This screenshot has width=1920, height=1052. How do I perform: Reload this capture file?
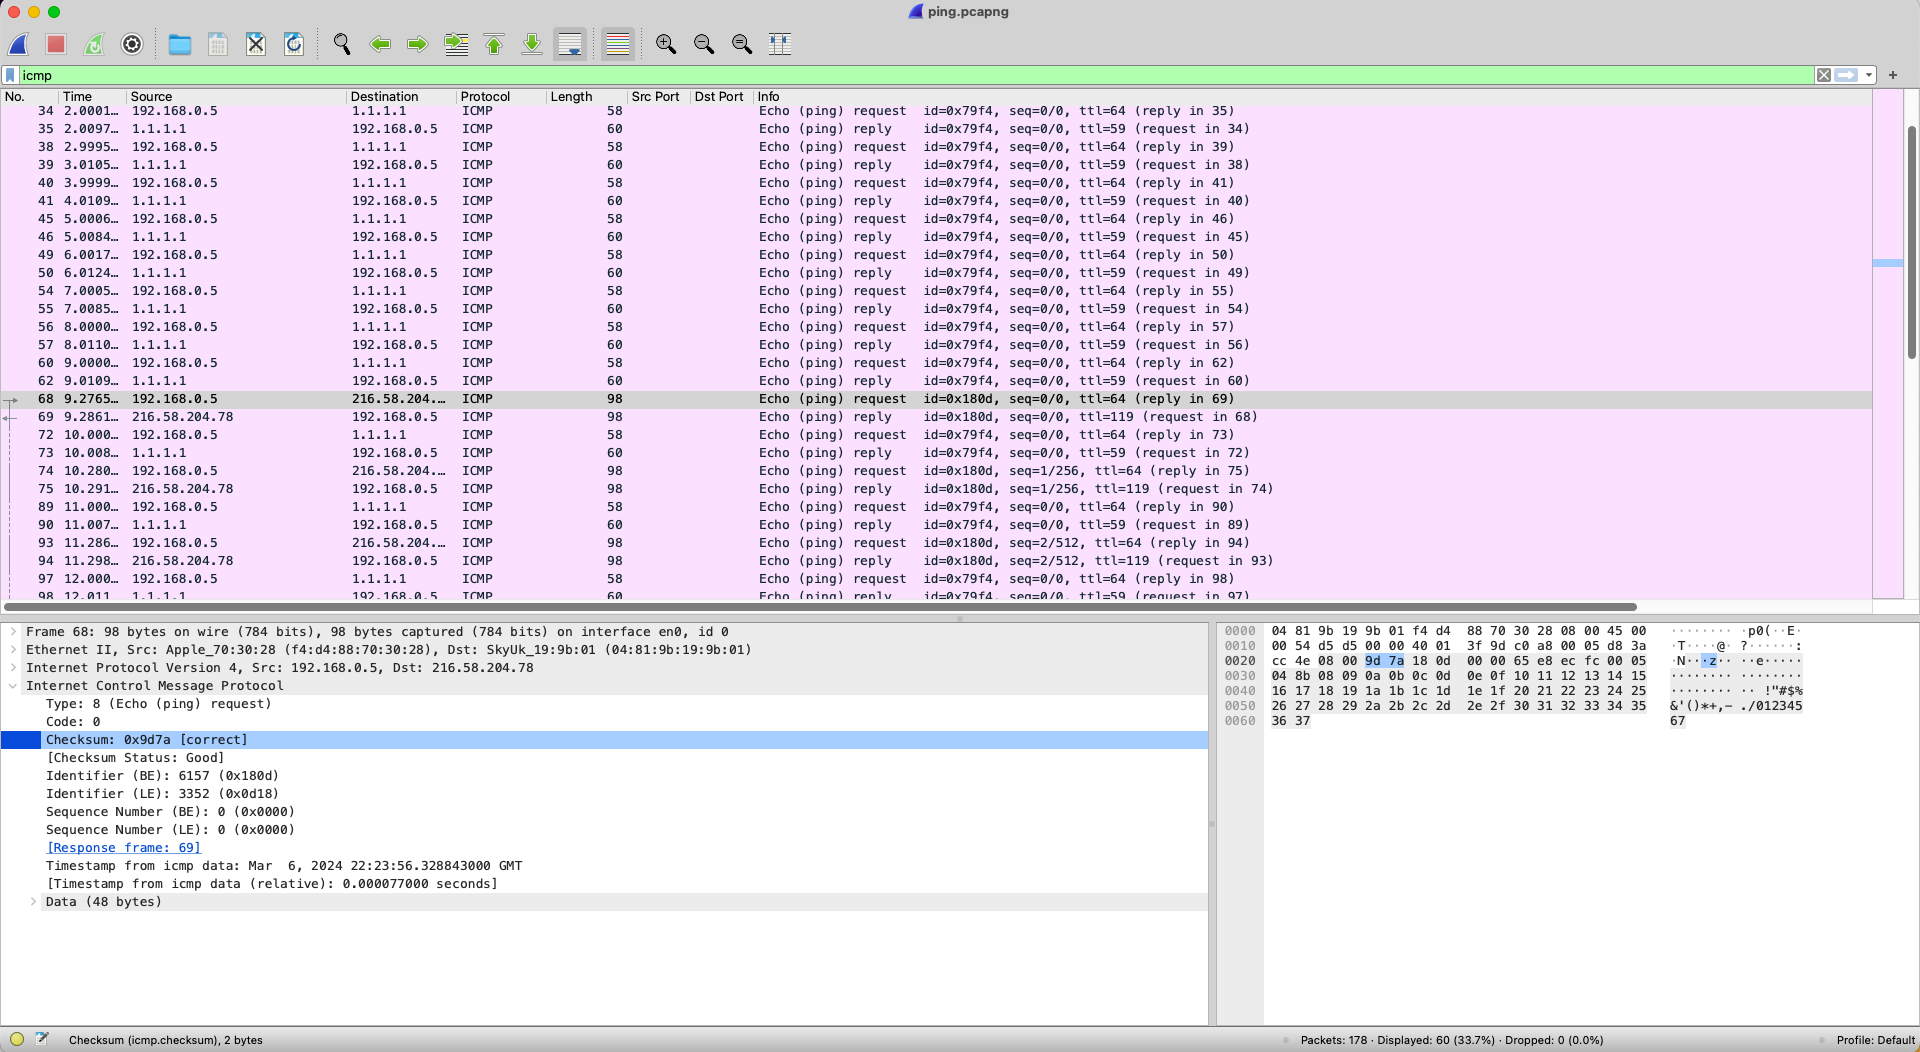coord(294,44)
